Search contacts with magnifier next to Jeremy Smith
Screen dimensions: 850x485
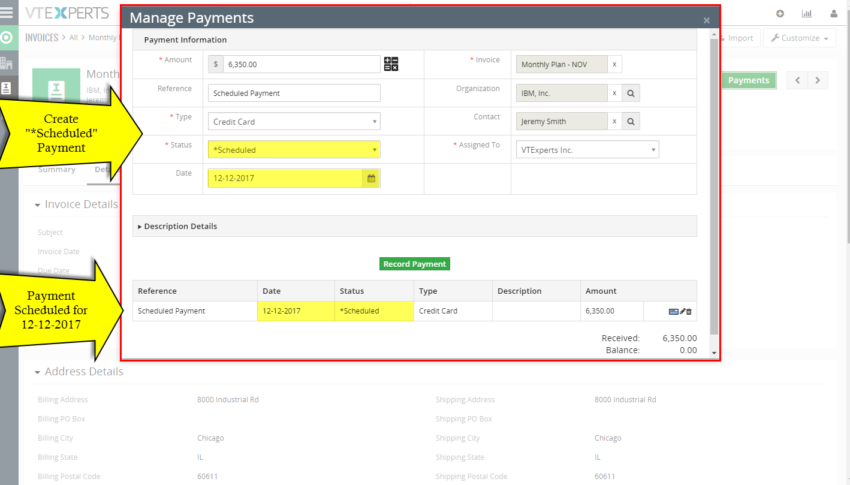(x=631, y=121)
